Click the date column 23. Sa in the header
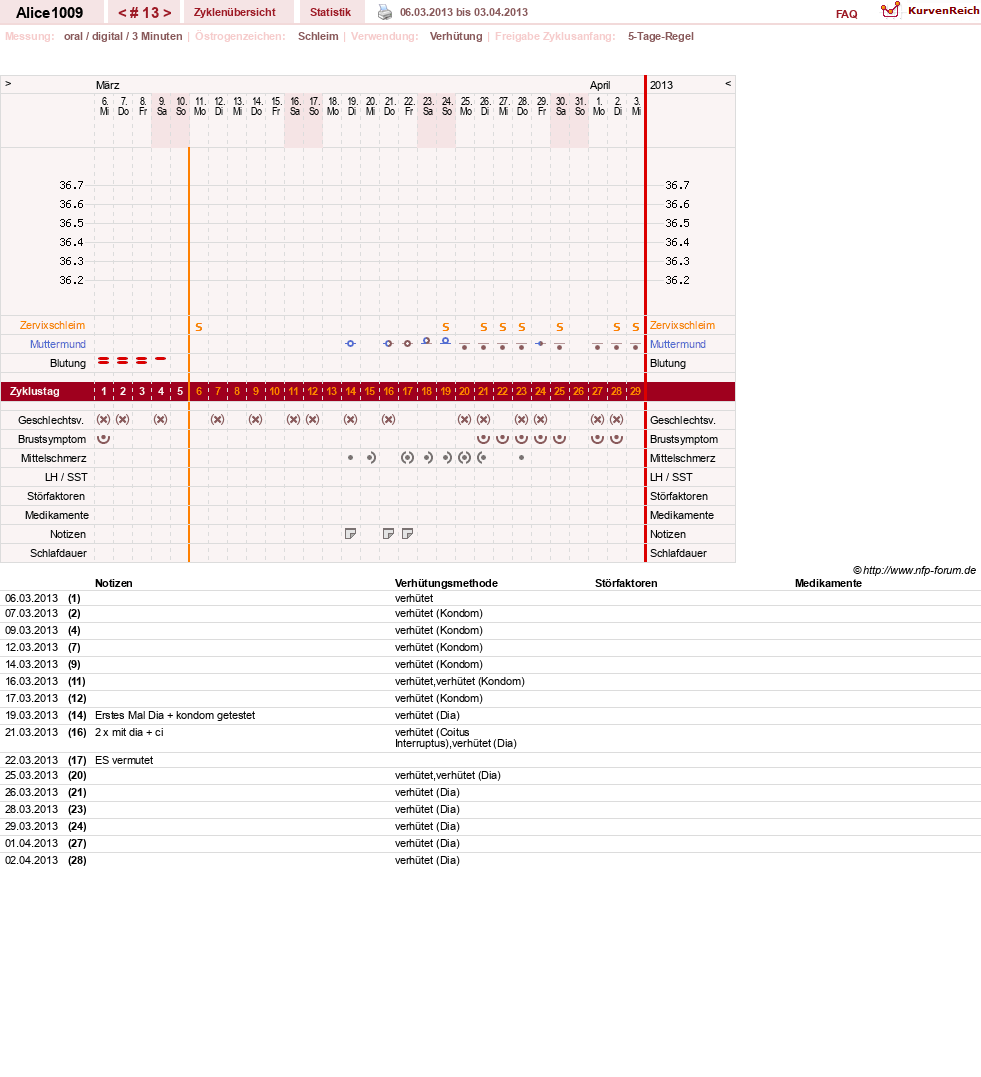981x1077 pixels. 427,106
